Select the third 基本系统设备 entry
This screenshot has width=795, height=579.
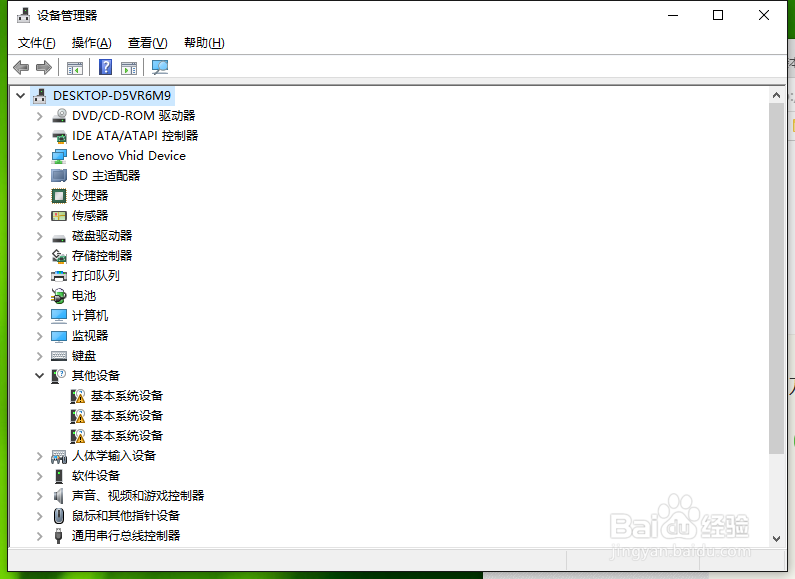pyautogui.click(x=127, y=436)
